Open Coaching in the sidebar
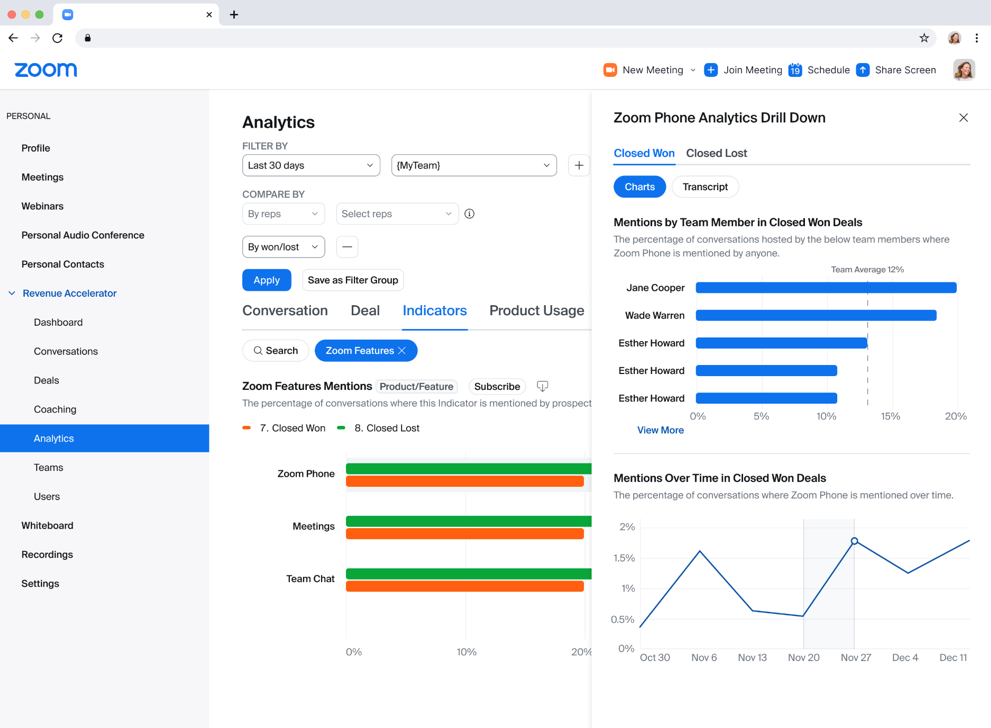 coord(55,410)
